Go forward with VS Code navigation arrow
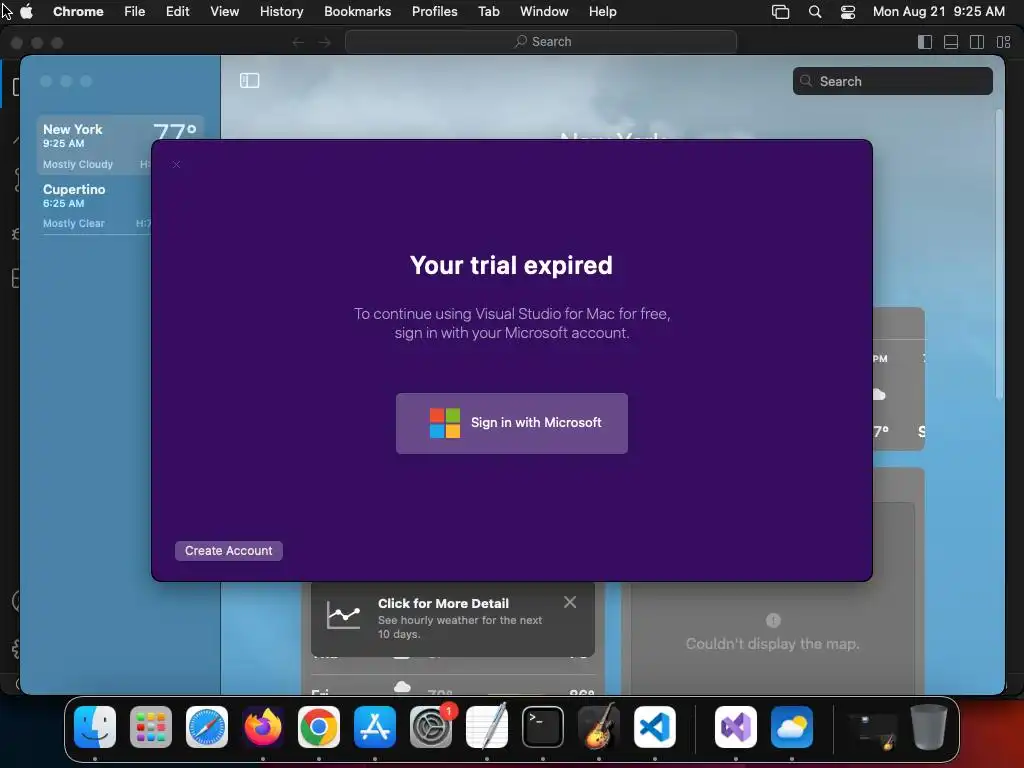 [x=325, y=42]
